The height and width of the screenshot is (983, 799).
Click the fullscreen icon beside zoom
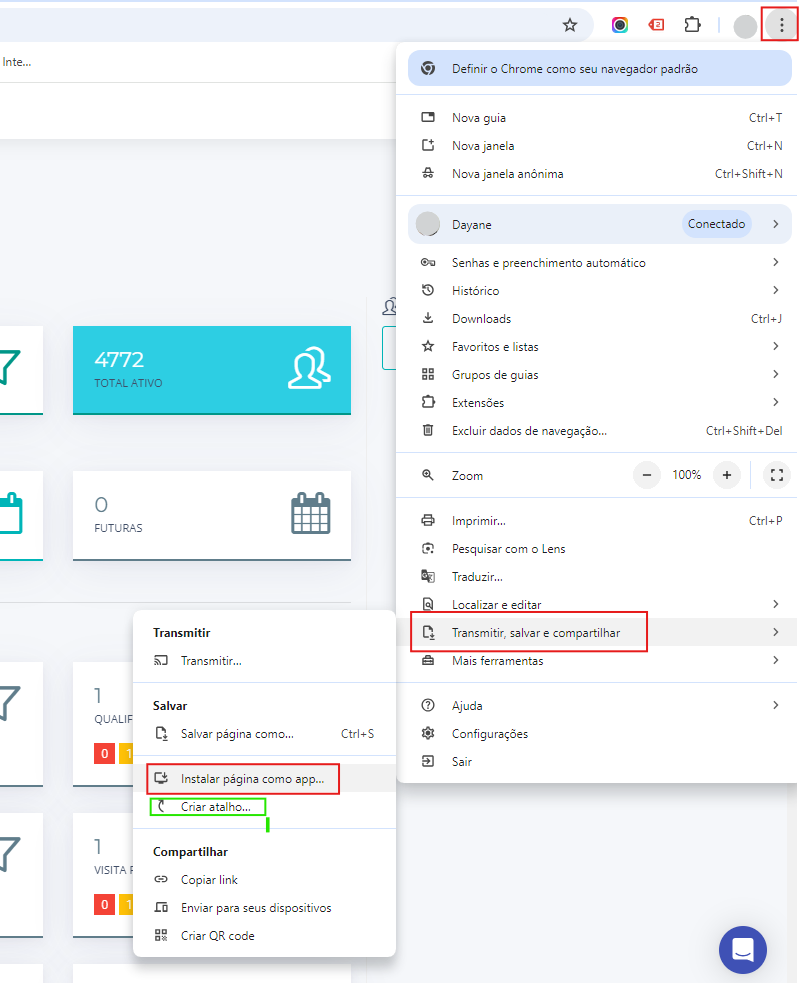pos(776,475)
